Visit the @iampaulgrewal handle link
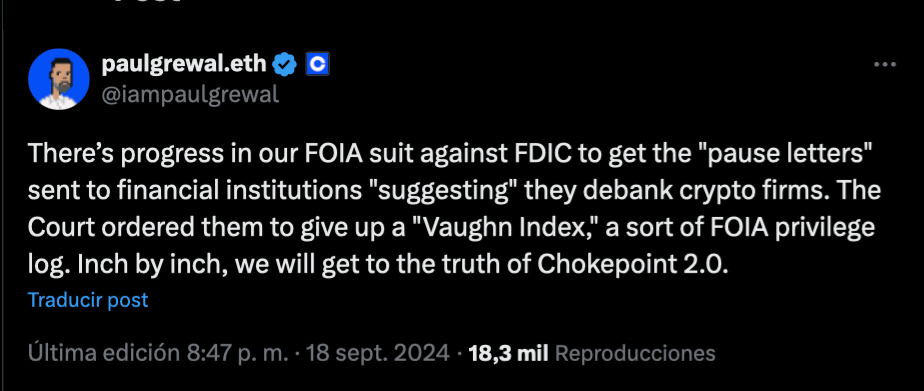The width and height of the screenshot is (924, 391). pyautogui.click(x=190, y=94)
